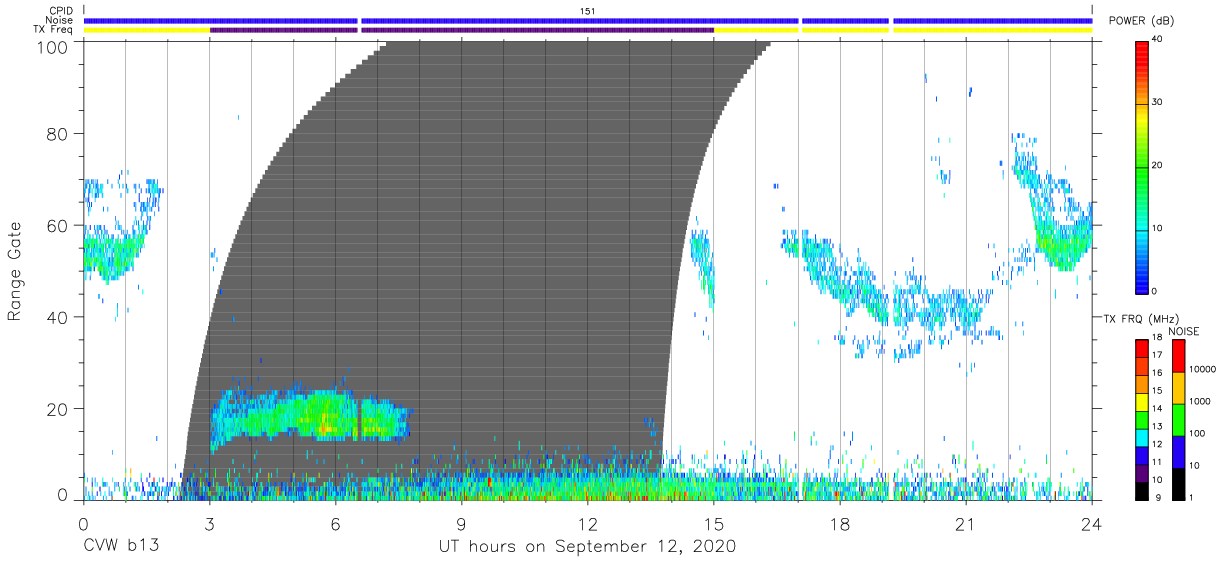Click the POWER scale tick label 40
The width and height of the screenshot is (1228, 567).
[x=1158, y=39]
